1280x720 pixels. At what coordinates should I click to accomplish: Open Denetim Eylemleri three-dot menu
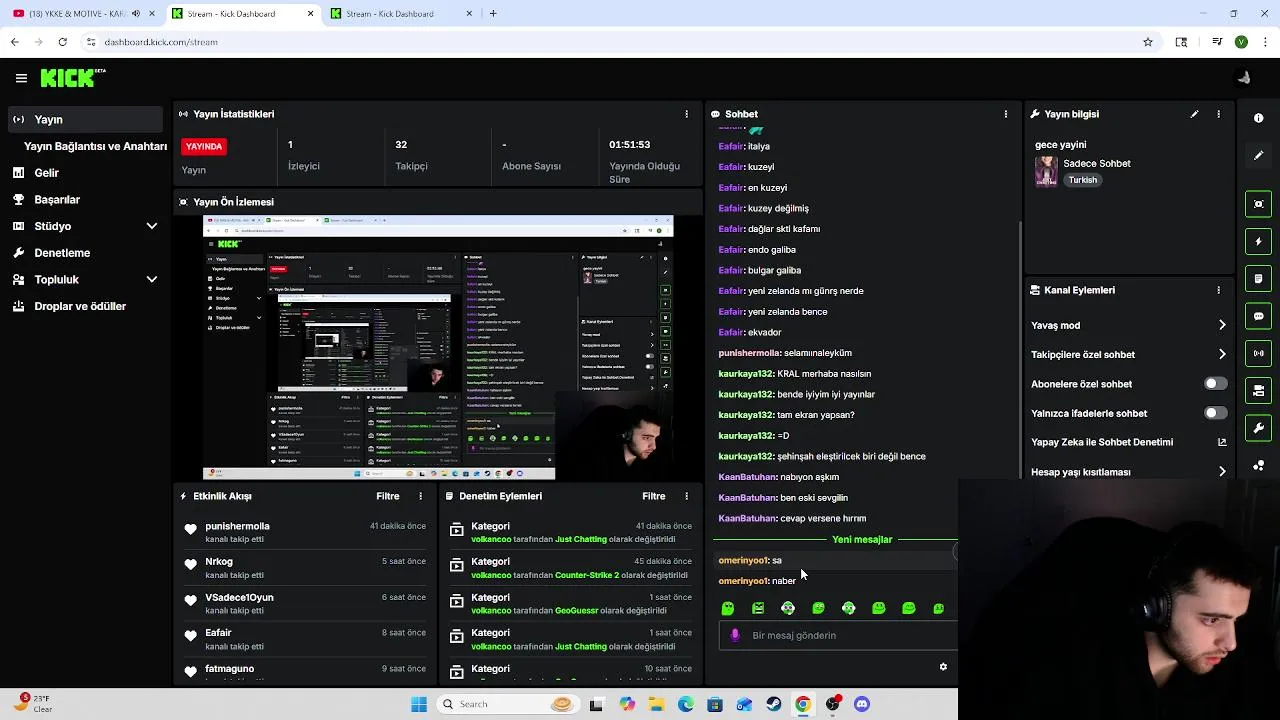(686, 496)
